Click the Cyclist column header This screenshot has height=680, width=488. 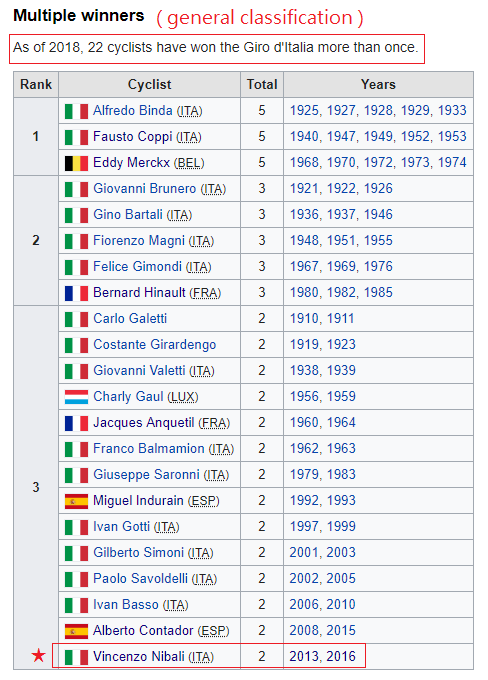click(x=149, y=85)
